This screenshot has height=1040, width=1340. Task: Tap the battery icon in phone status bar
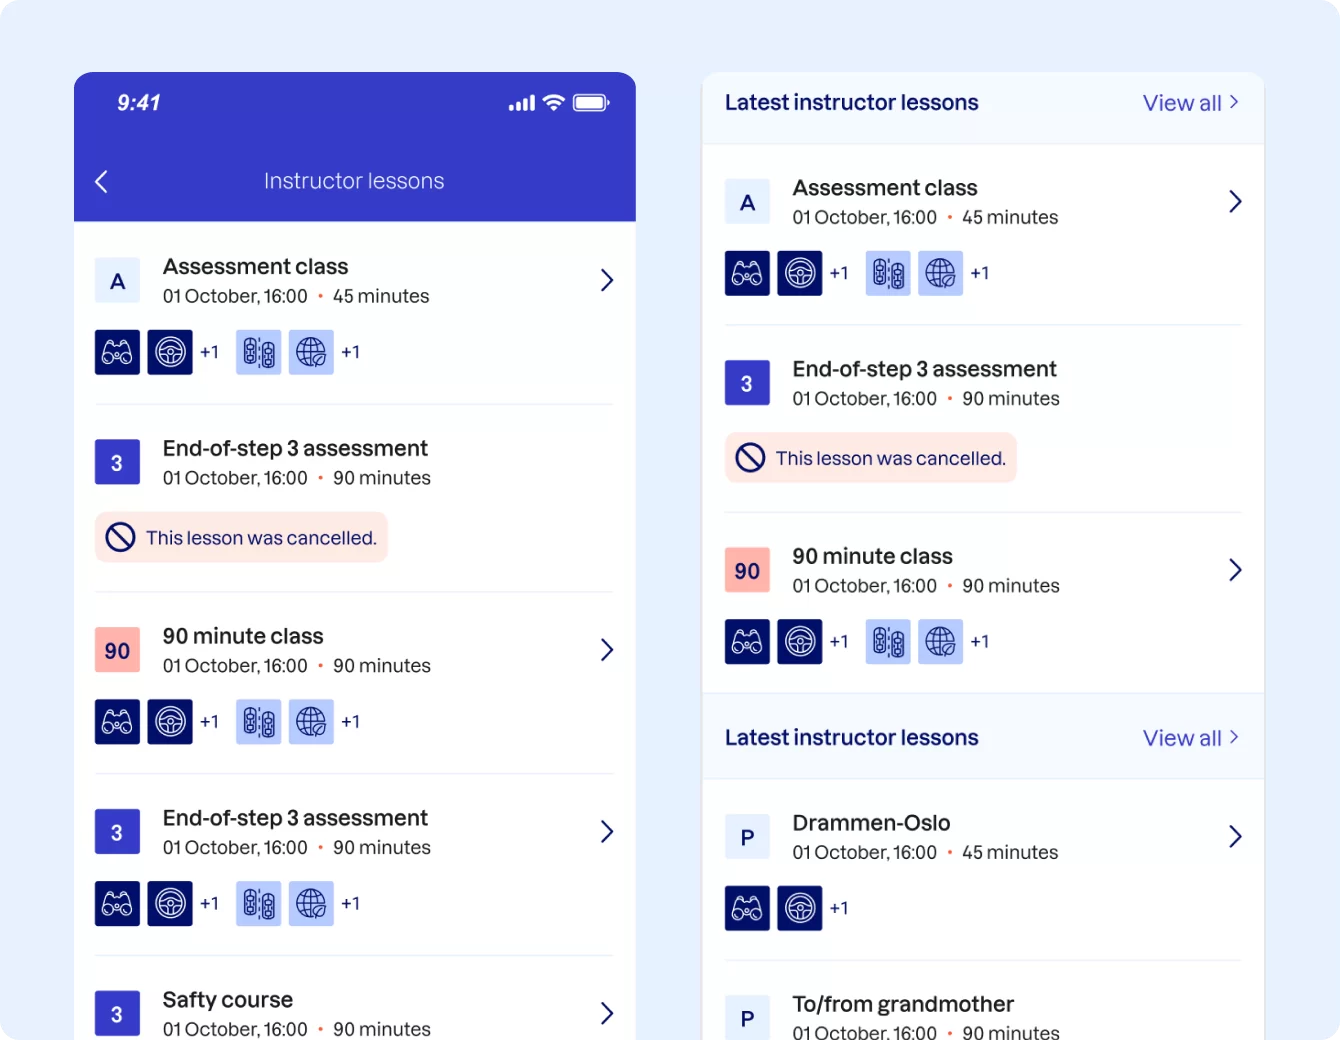pos(591,102)
